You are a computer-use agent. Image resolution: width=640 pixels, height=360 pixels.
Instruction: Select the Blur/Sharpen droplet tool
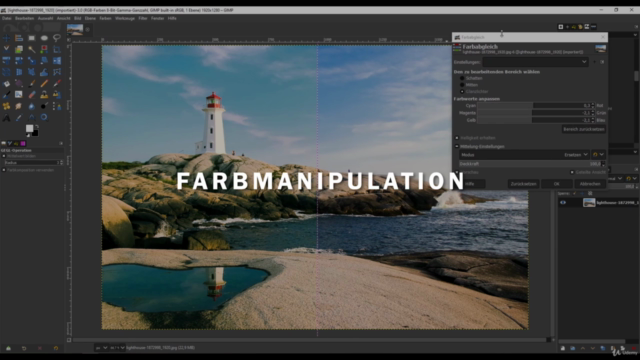31,106
